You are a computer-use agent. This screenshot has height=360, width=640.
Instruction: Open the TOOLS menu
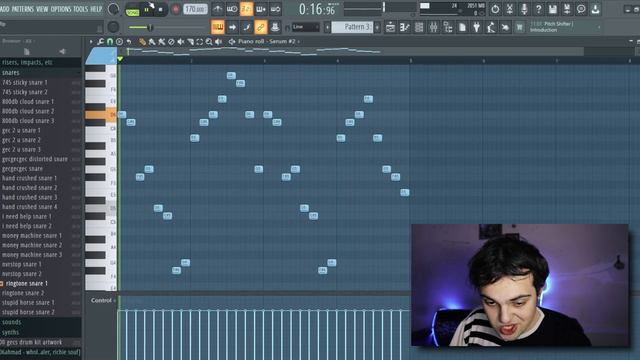tap(80, 9)
